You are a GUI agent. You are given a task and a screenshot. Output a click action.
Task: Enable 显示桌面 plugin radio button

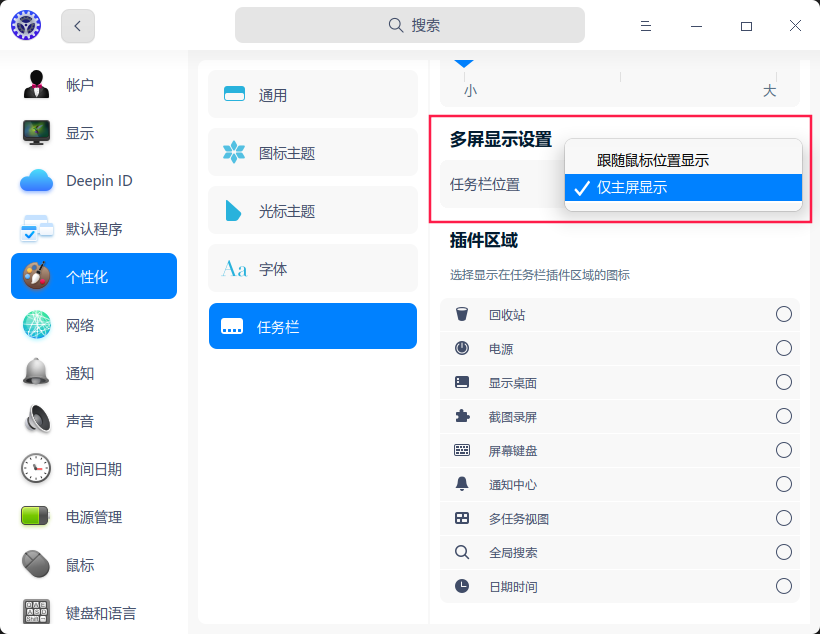(783, 382)
